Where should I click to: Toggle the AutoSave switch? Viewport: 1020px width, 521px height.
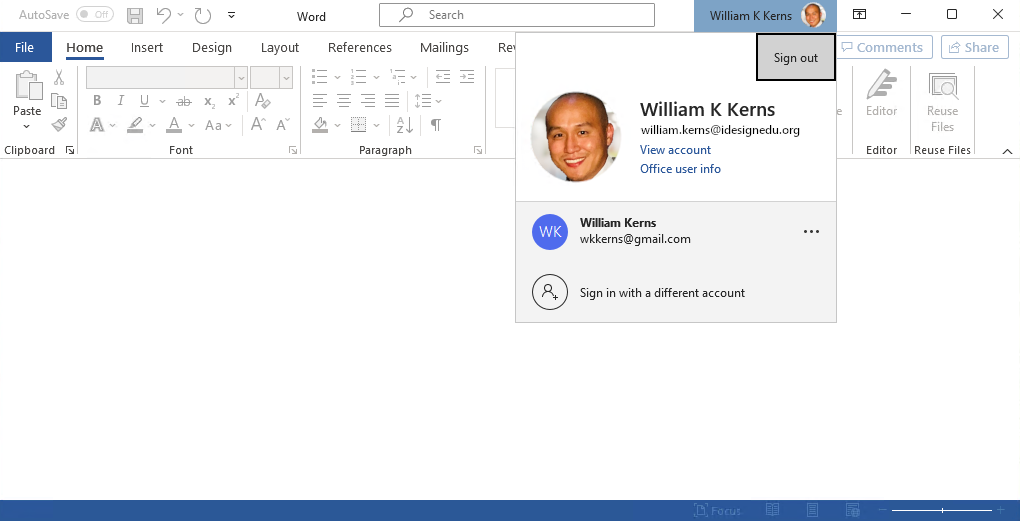point(94,14)
